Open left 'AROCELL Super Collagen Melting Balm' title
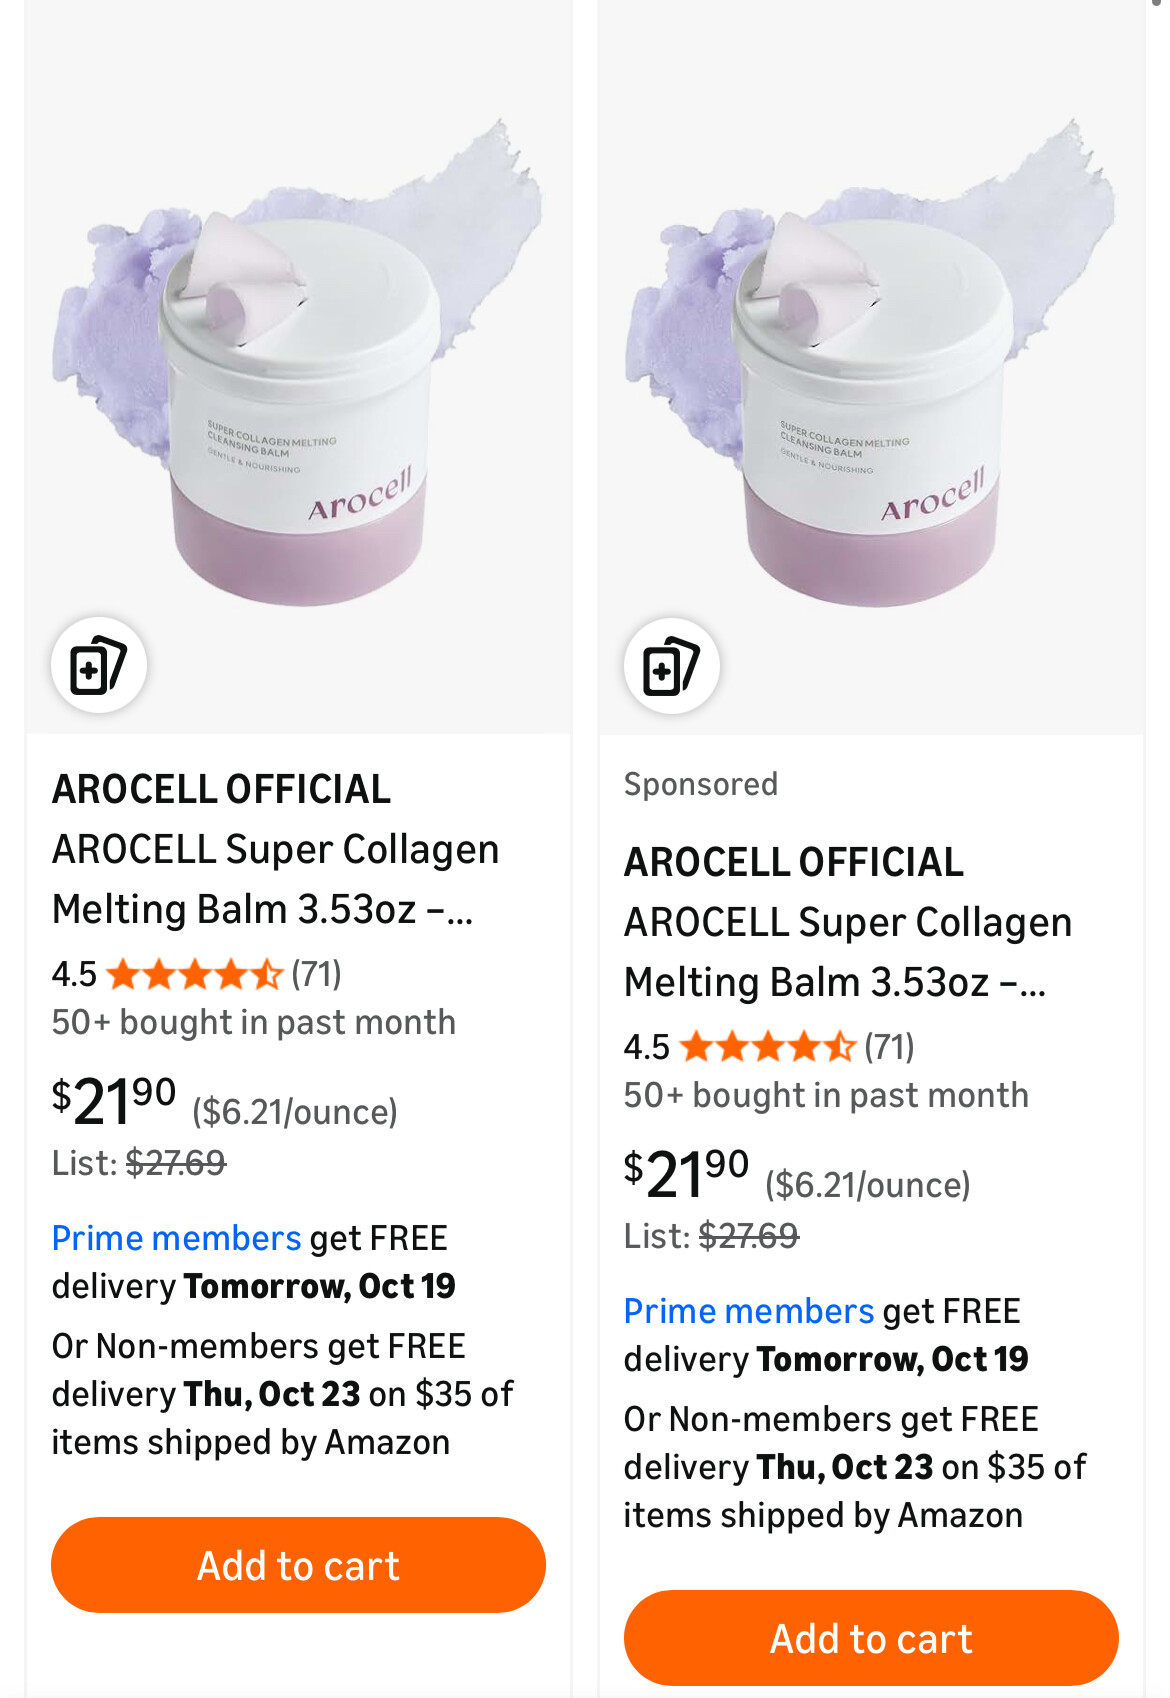 click(275, 879)
